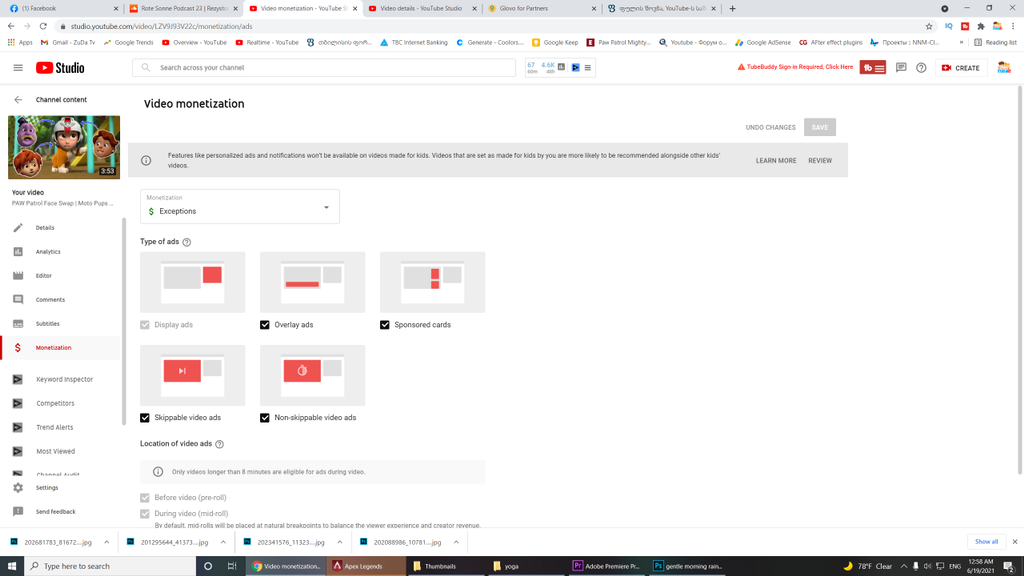
Task: Uncheck Skippable video ads checkbox
Action: click(x=145, y=418)
